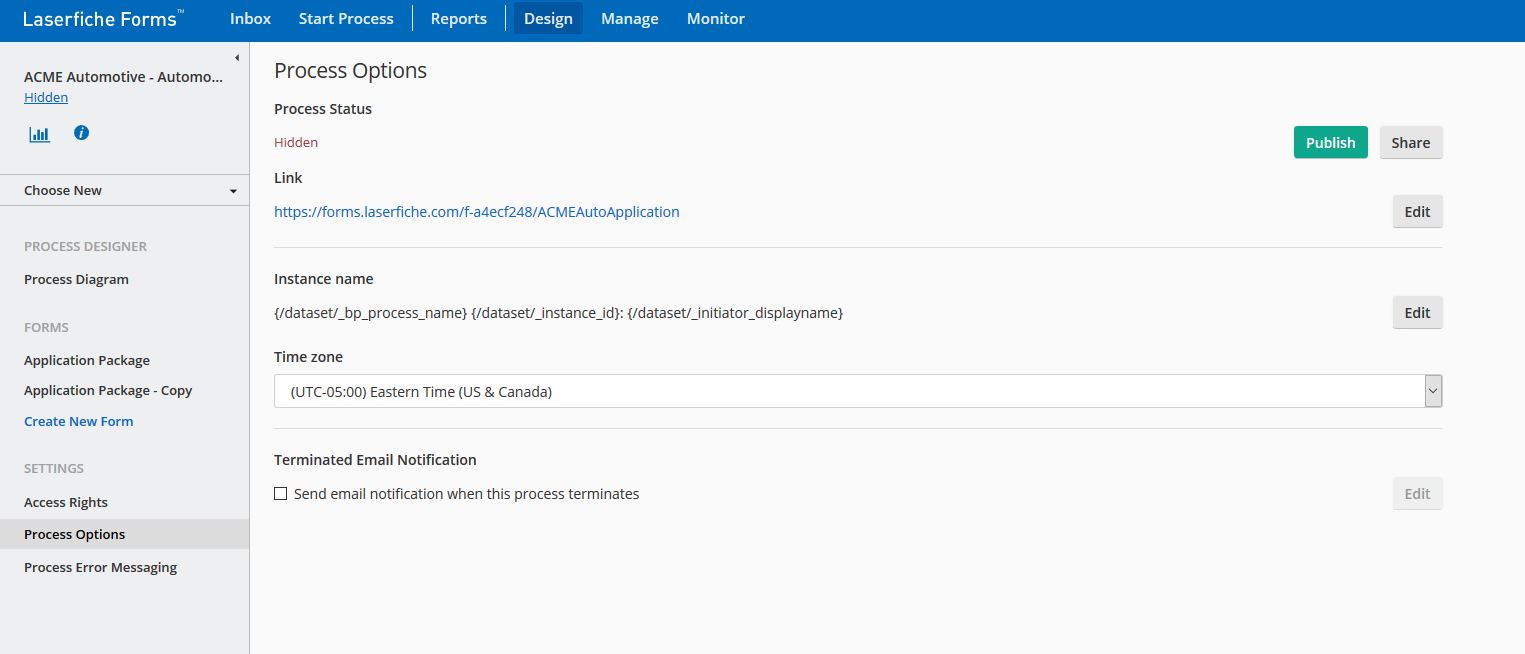Open the process reports chart icon

[x=39, y=134]
